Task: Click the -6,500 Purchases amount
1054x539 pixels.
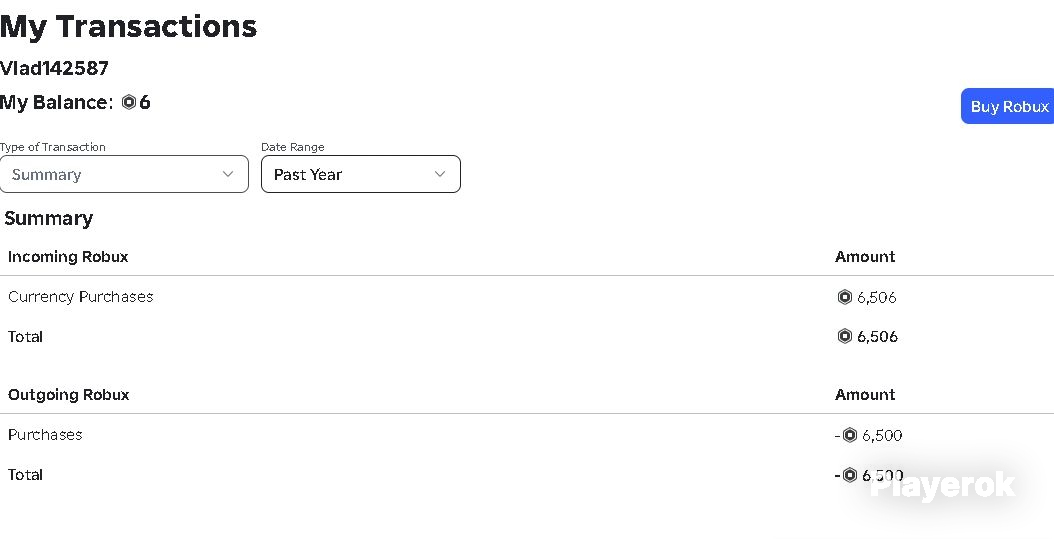Action: [x=868, y=436]
